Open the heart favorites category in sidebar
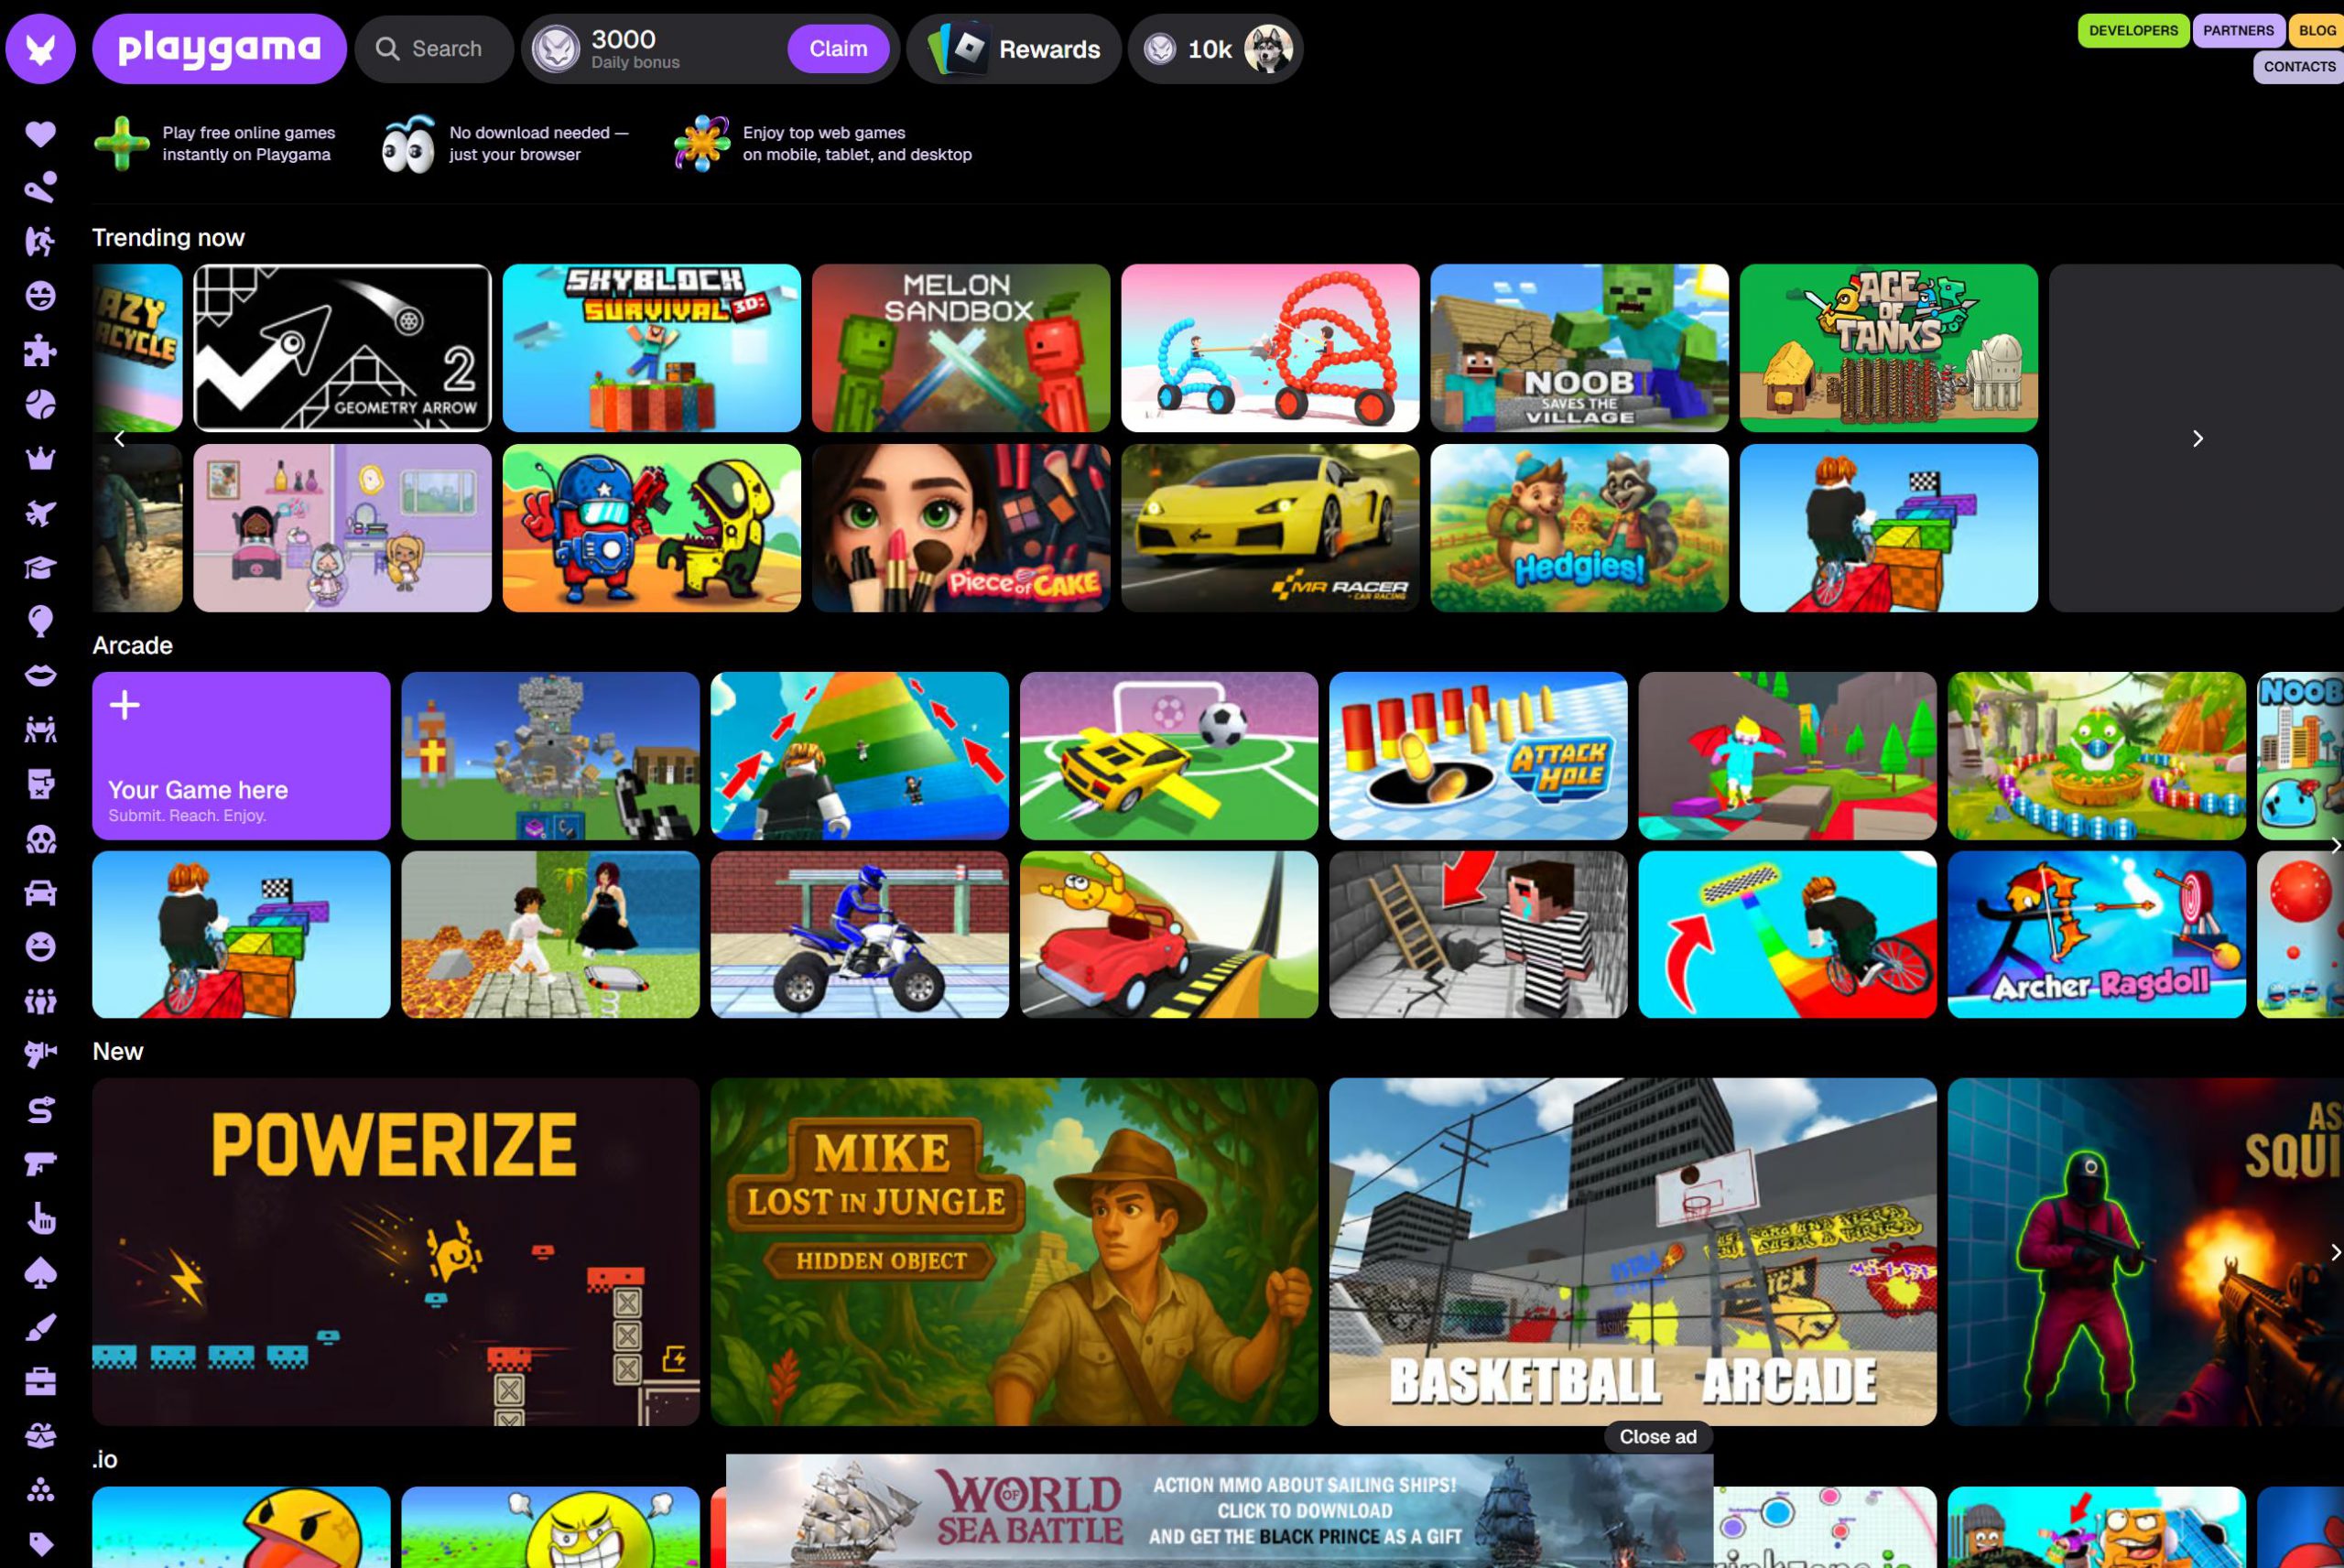The image size is (2344, 1568). 40,133
